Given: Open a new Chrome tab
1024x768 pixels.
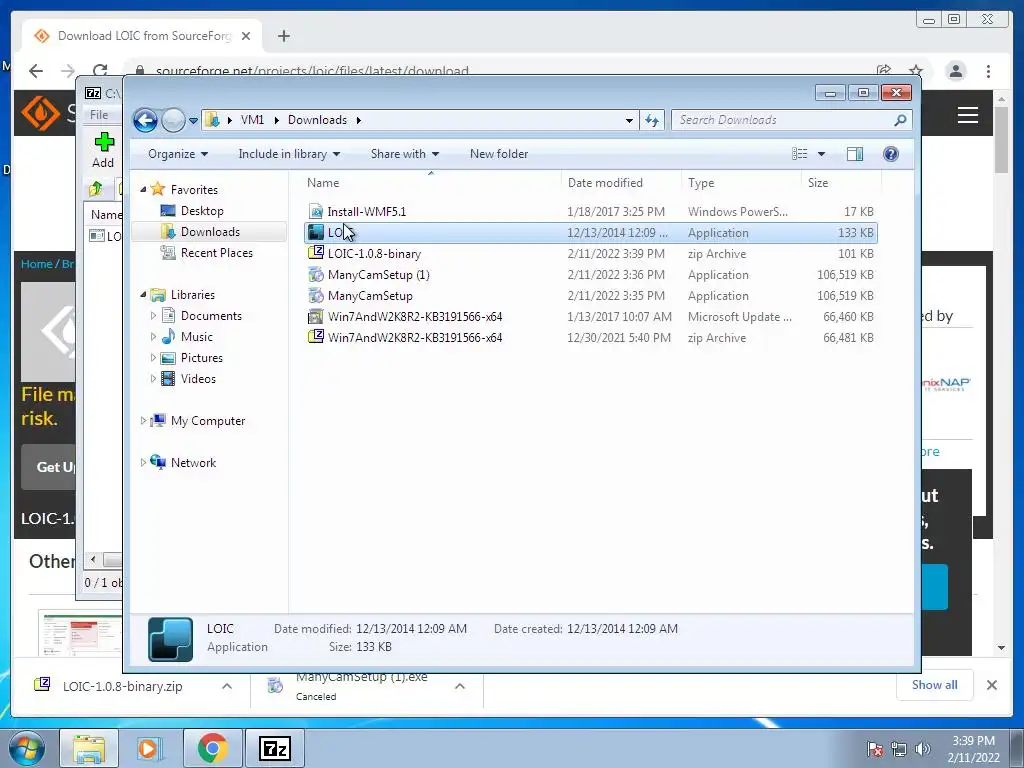Looking at the screenshot, I should point(283,36).
